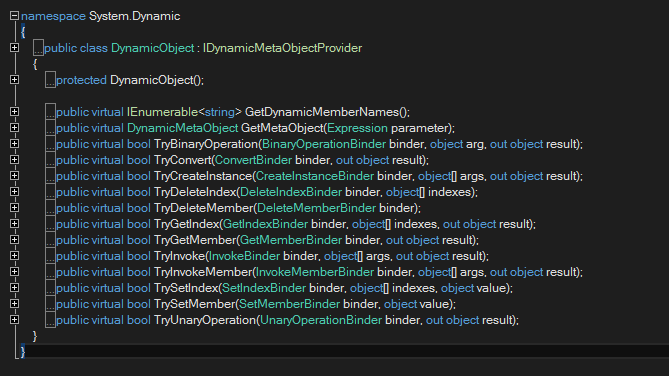The height and width of the screenshot is (376, 669).
Task: Open collapsed ellipsis box on GetMetaObject line
Action: [x=50, y=128]
